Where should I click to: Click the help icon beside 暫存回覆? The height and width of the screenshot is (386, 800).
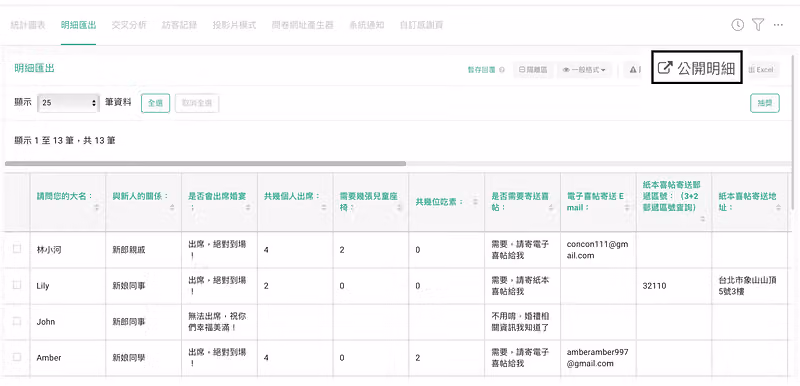[503, 70]
